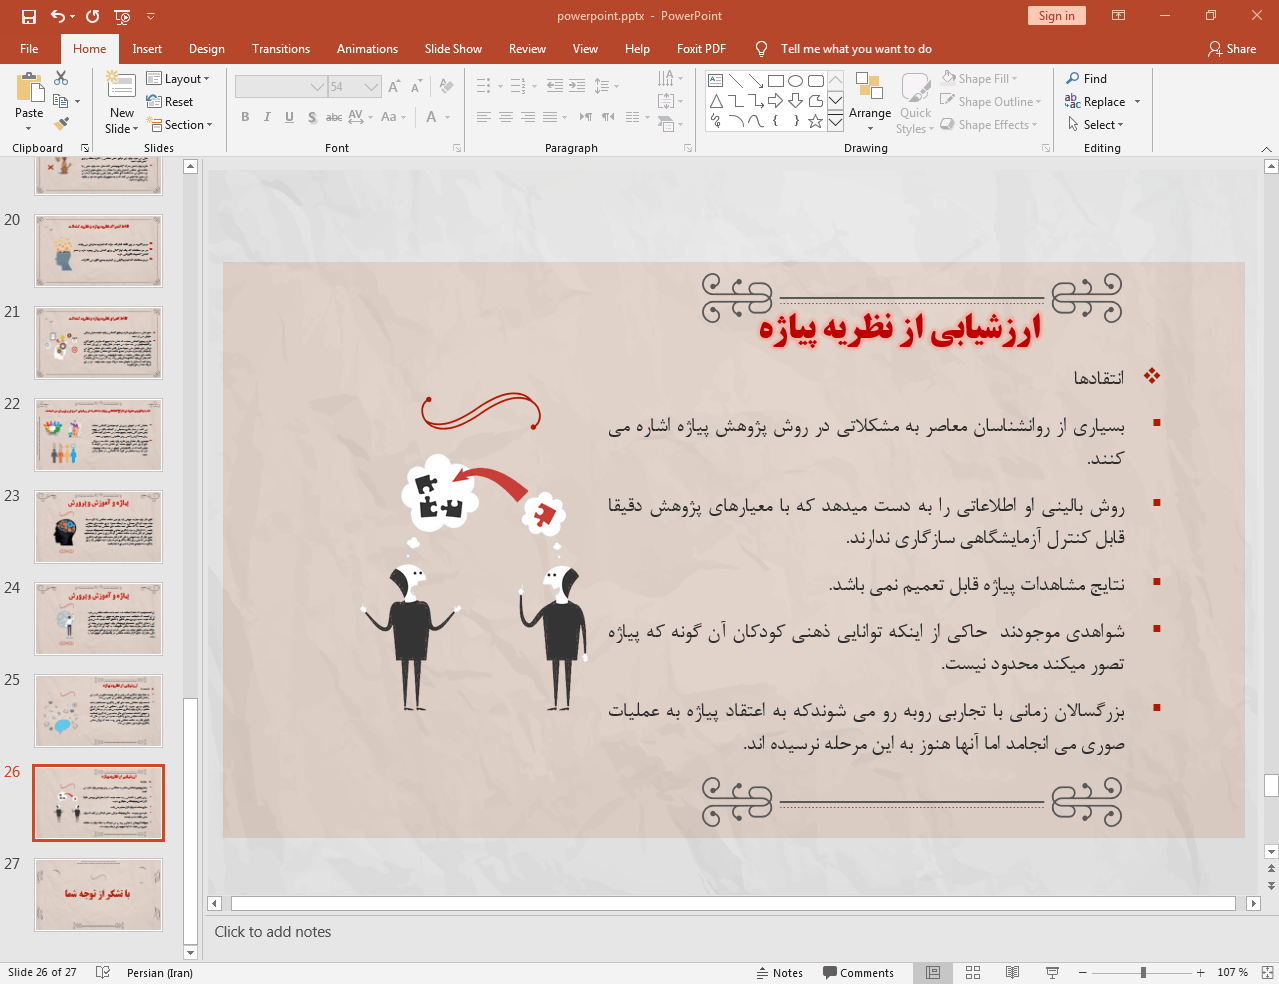Toggle Italic formatting

point(267,117)
